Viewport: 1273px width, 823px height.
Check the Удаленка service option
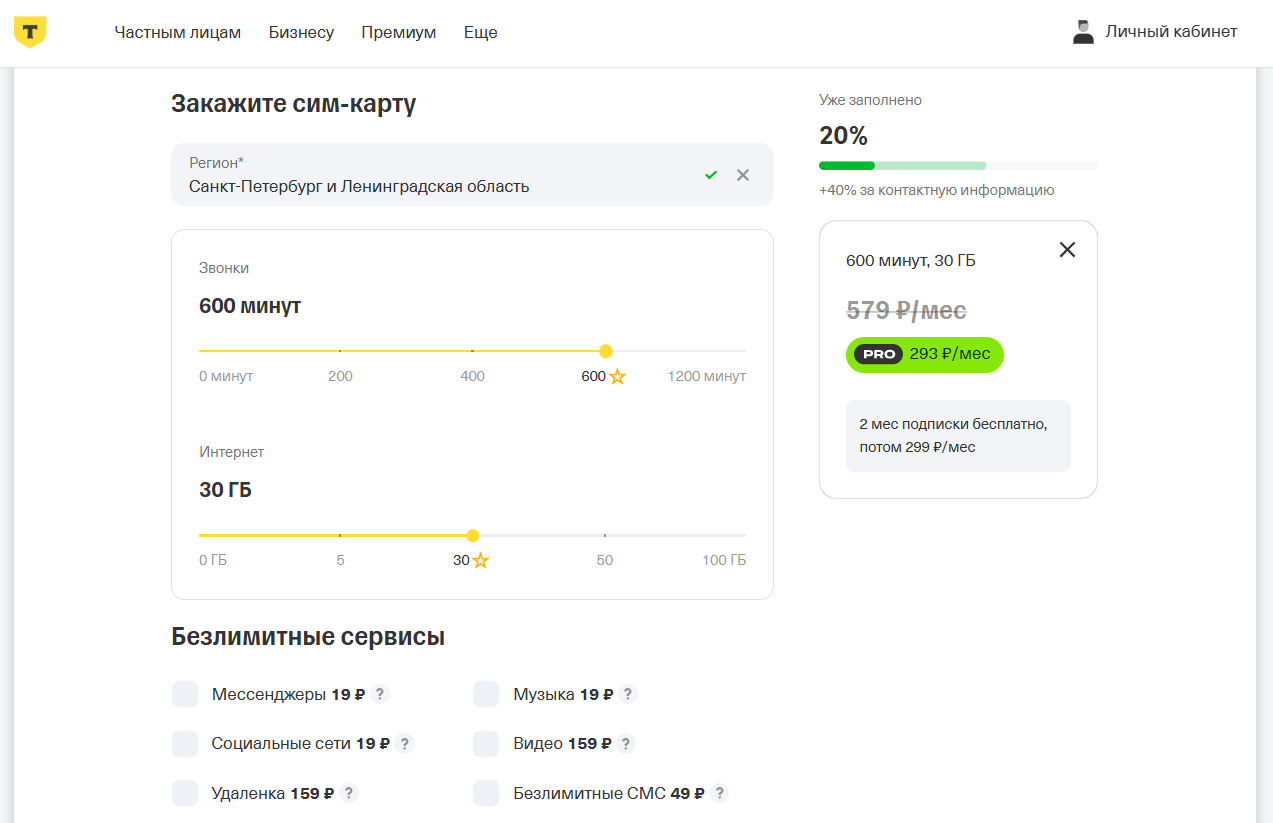coord(185,793)
